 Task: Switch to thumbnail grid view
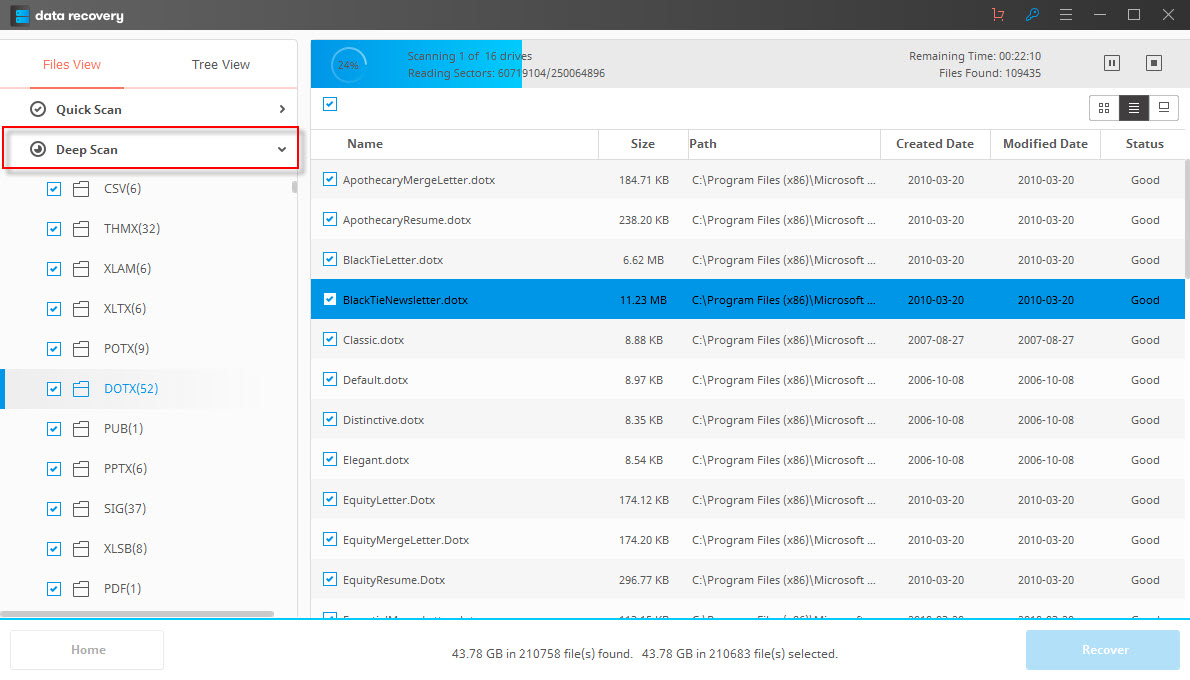coord(1104,108)
